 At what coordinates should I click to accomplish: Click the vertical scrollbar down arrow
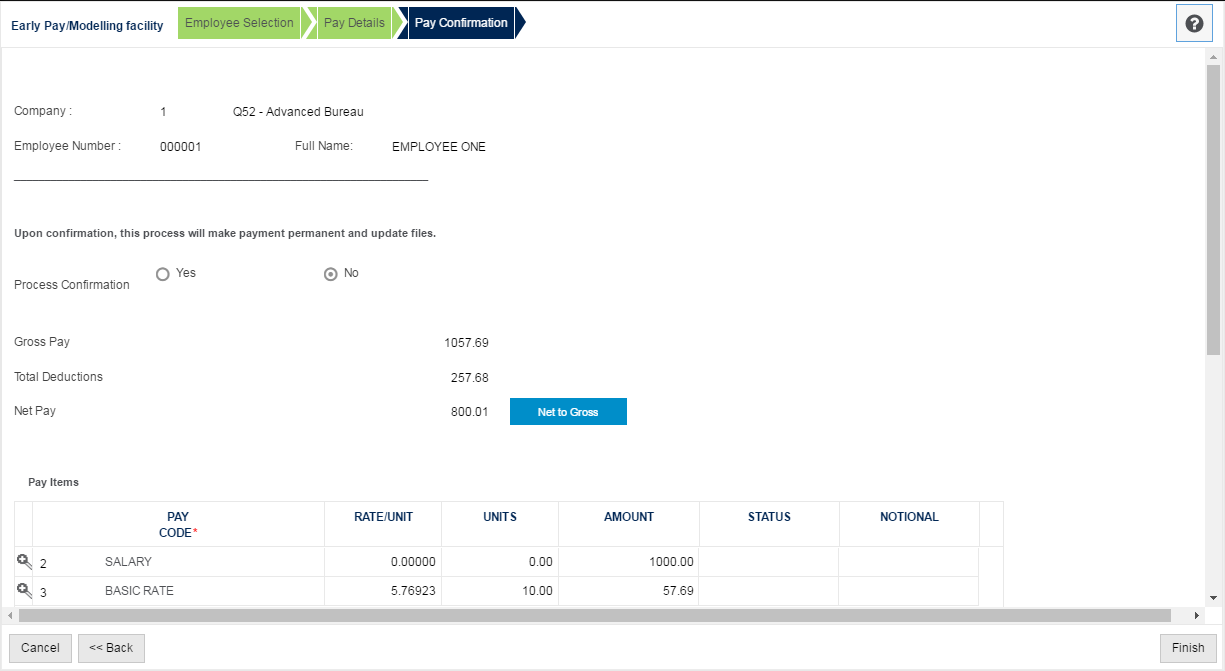click(1215, 598)
